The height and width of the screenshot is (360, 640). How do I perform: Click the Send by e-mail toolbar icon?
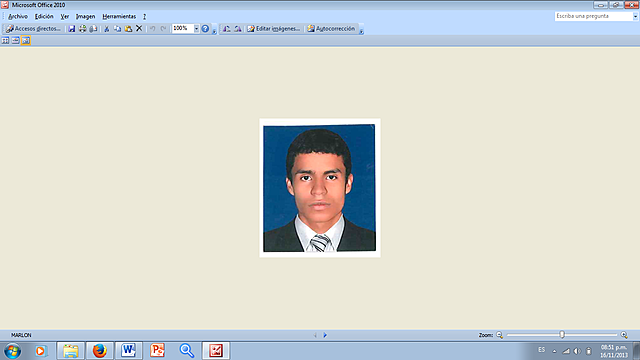point(93,29)
